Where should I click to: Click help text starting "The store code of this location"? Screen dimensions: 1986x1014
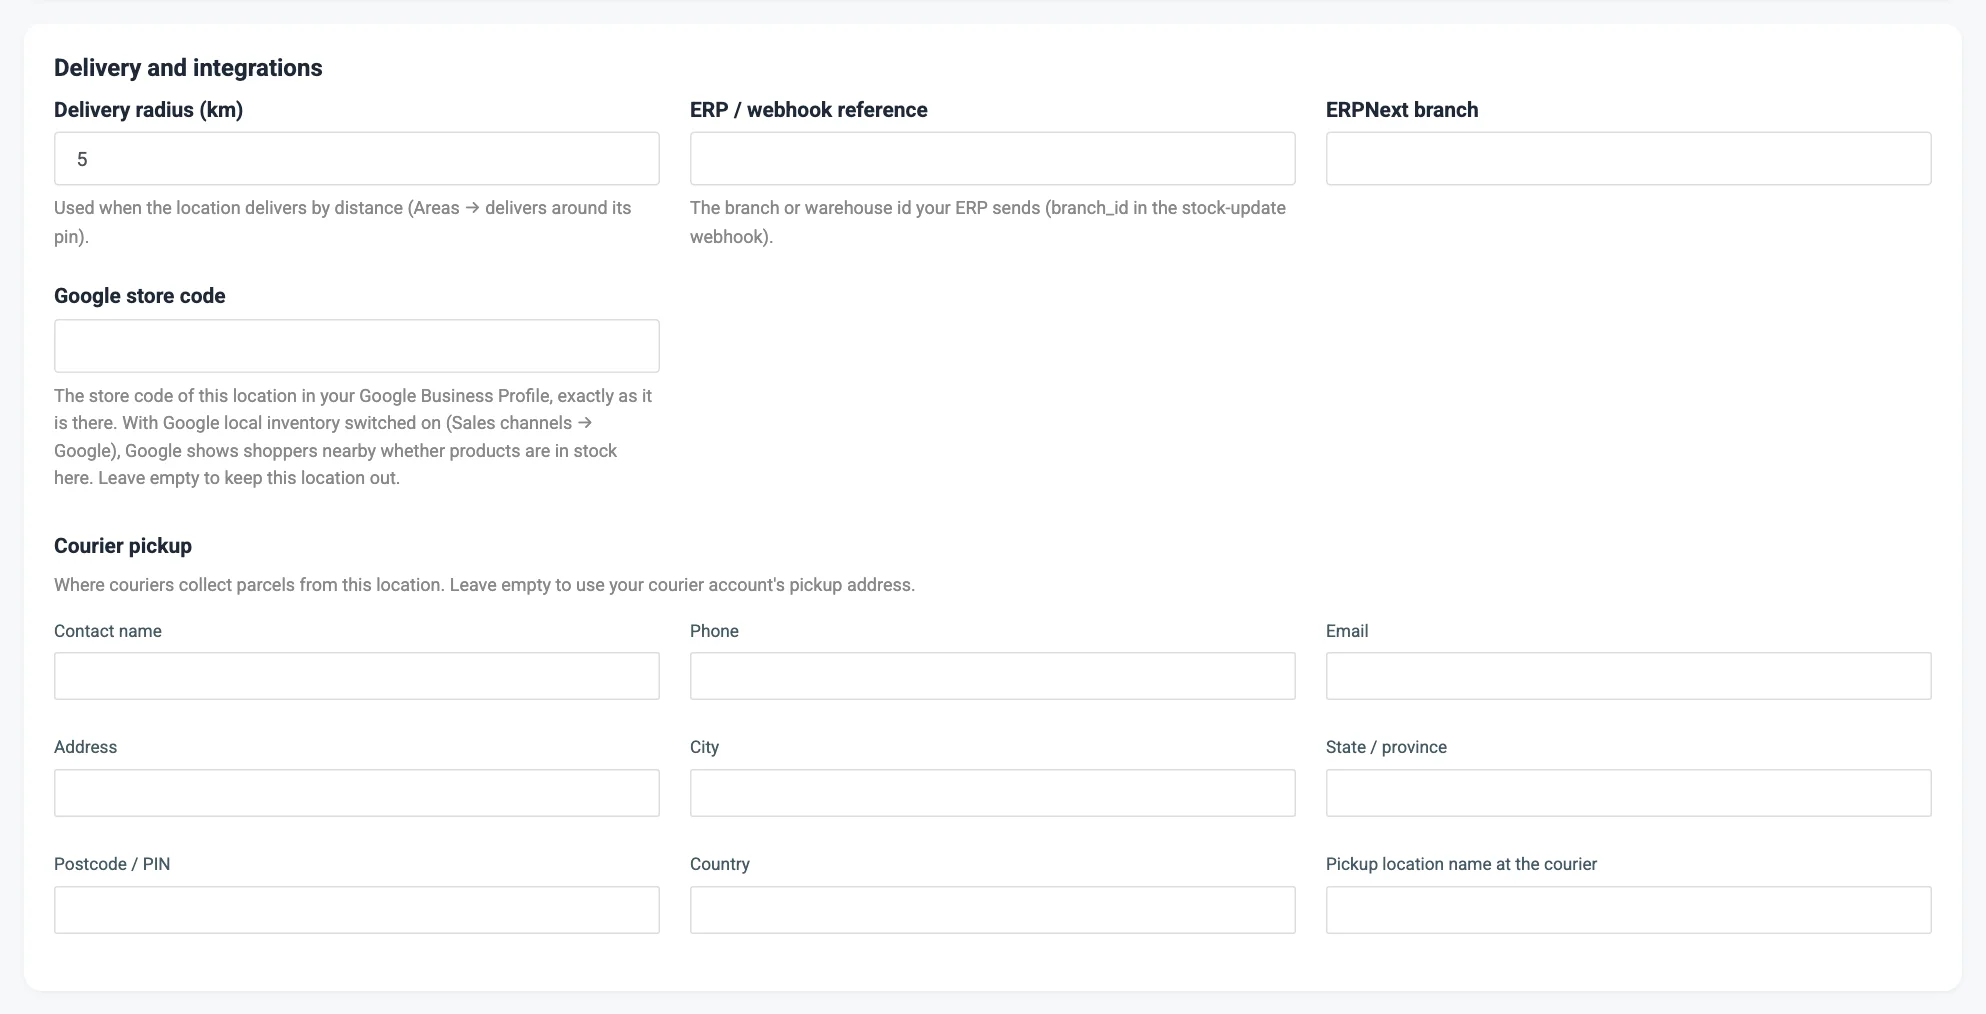[353, 437]
